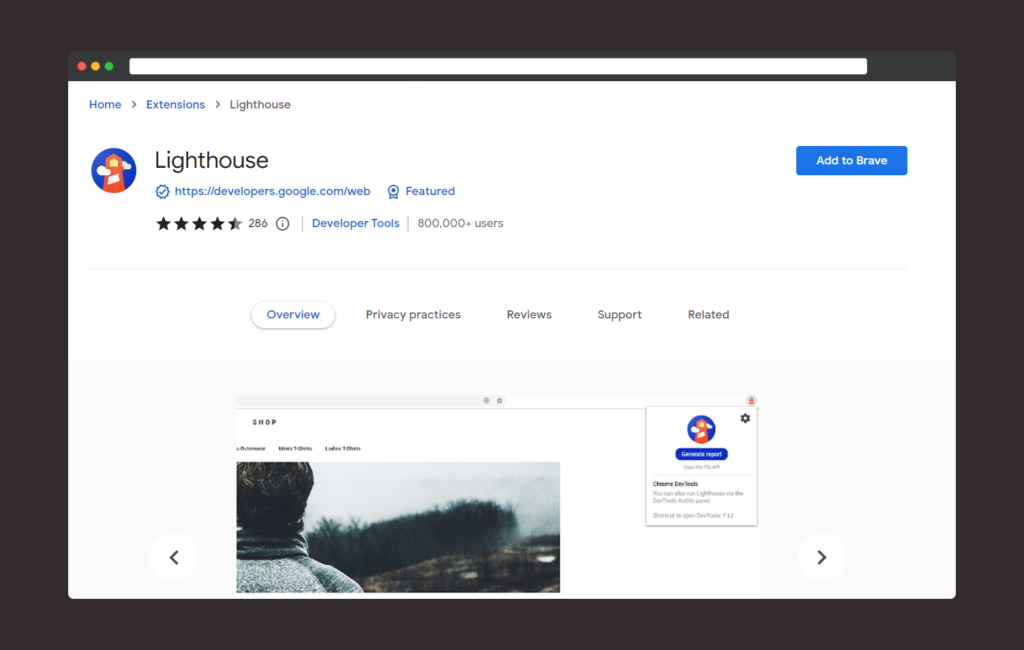Open the Extensions breadcrumb link
This screenshot has height=650, width=1024.
coord(176,105)
